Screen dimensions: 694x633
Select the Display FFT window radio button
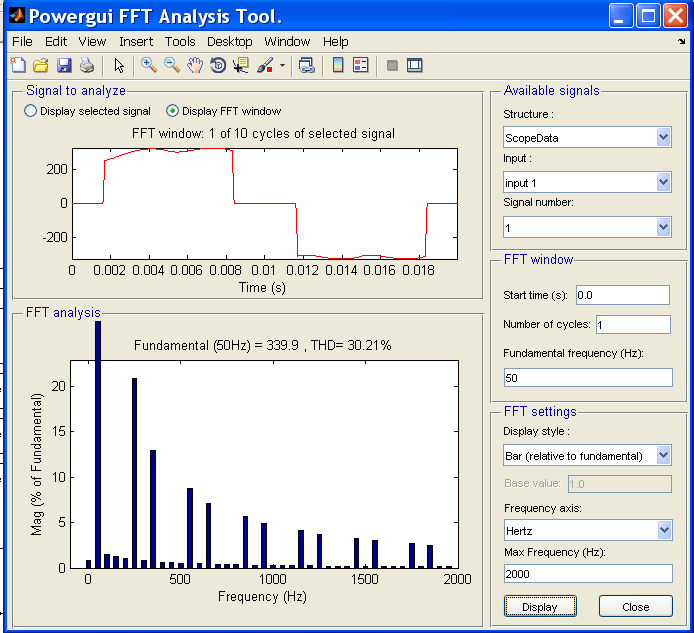pyautogui.click(x=172, y=111)
